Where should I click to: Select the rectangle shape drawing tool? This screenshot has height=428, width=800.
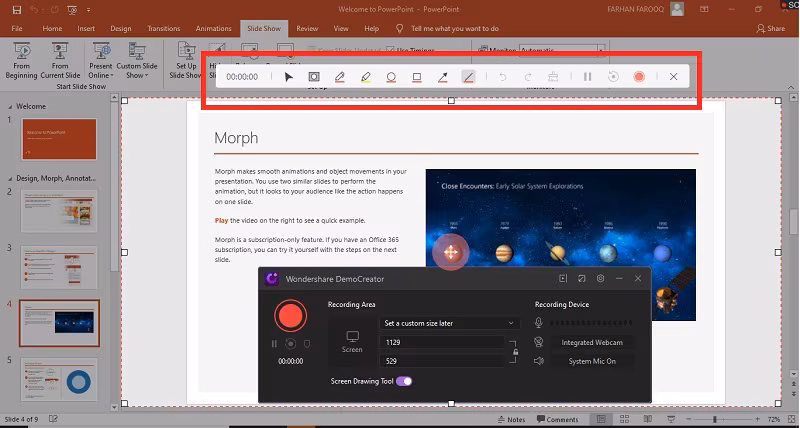[x=417, y=77]
